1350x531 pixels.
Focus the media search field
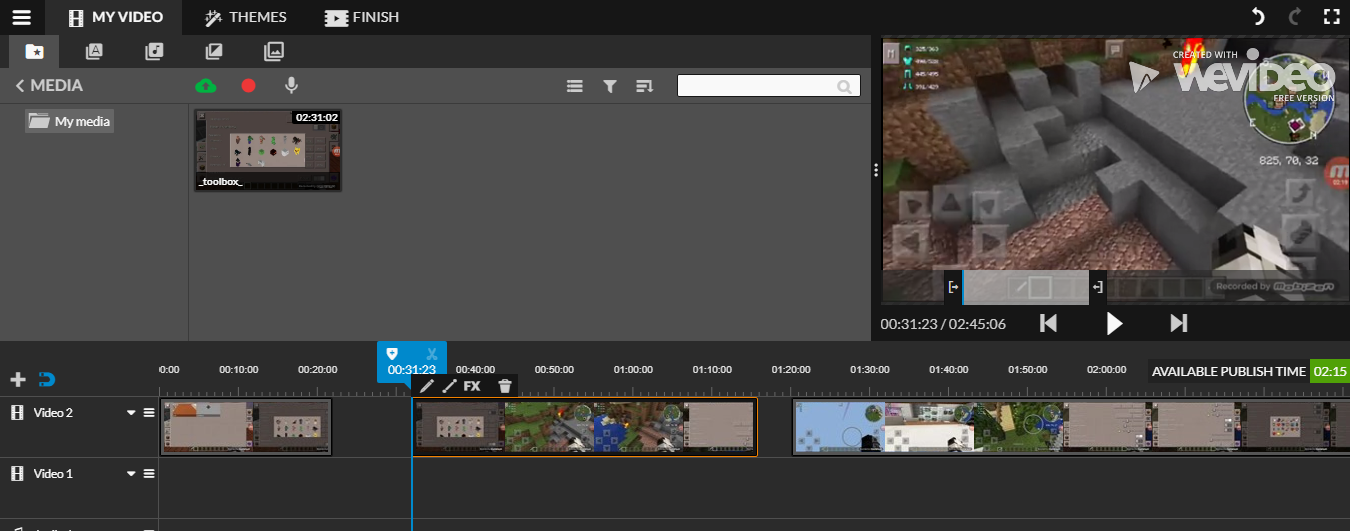click(x=768, y=86)
